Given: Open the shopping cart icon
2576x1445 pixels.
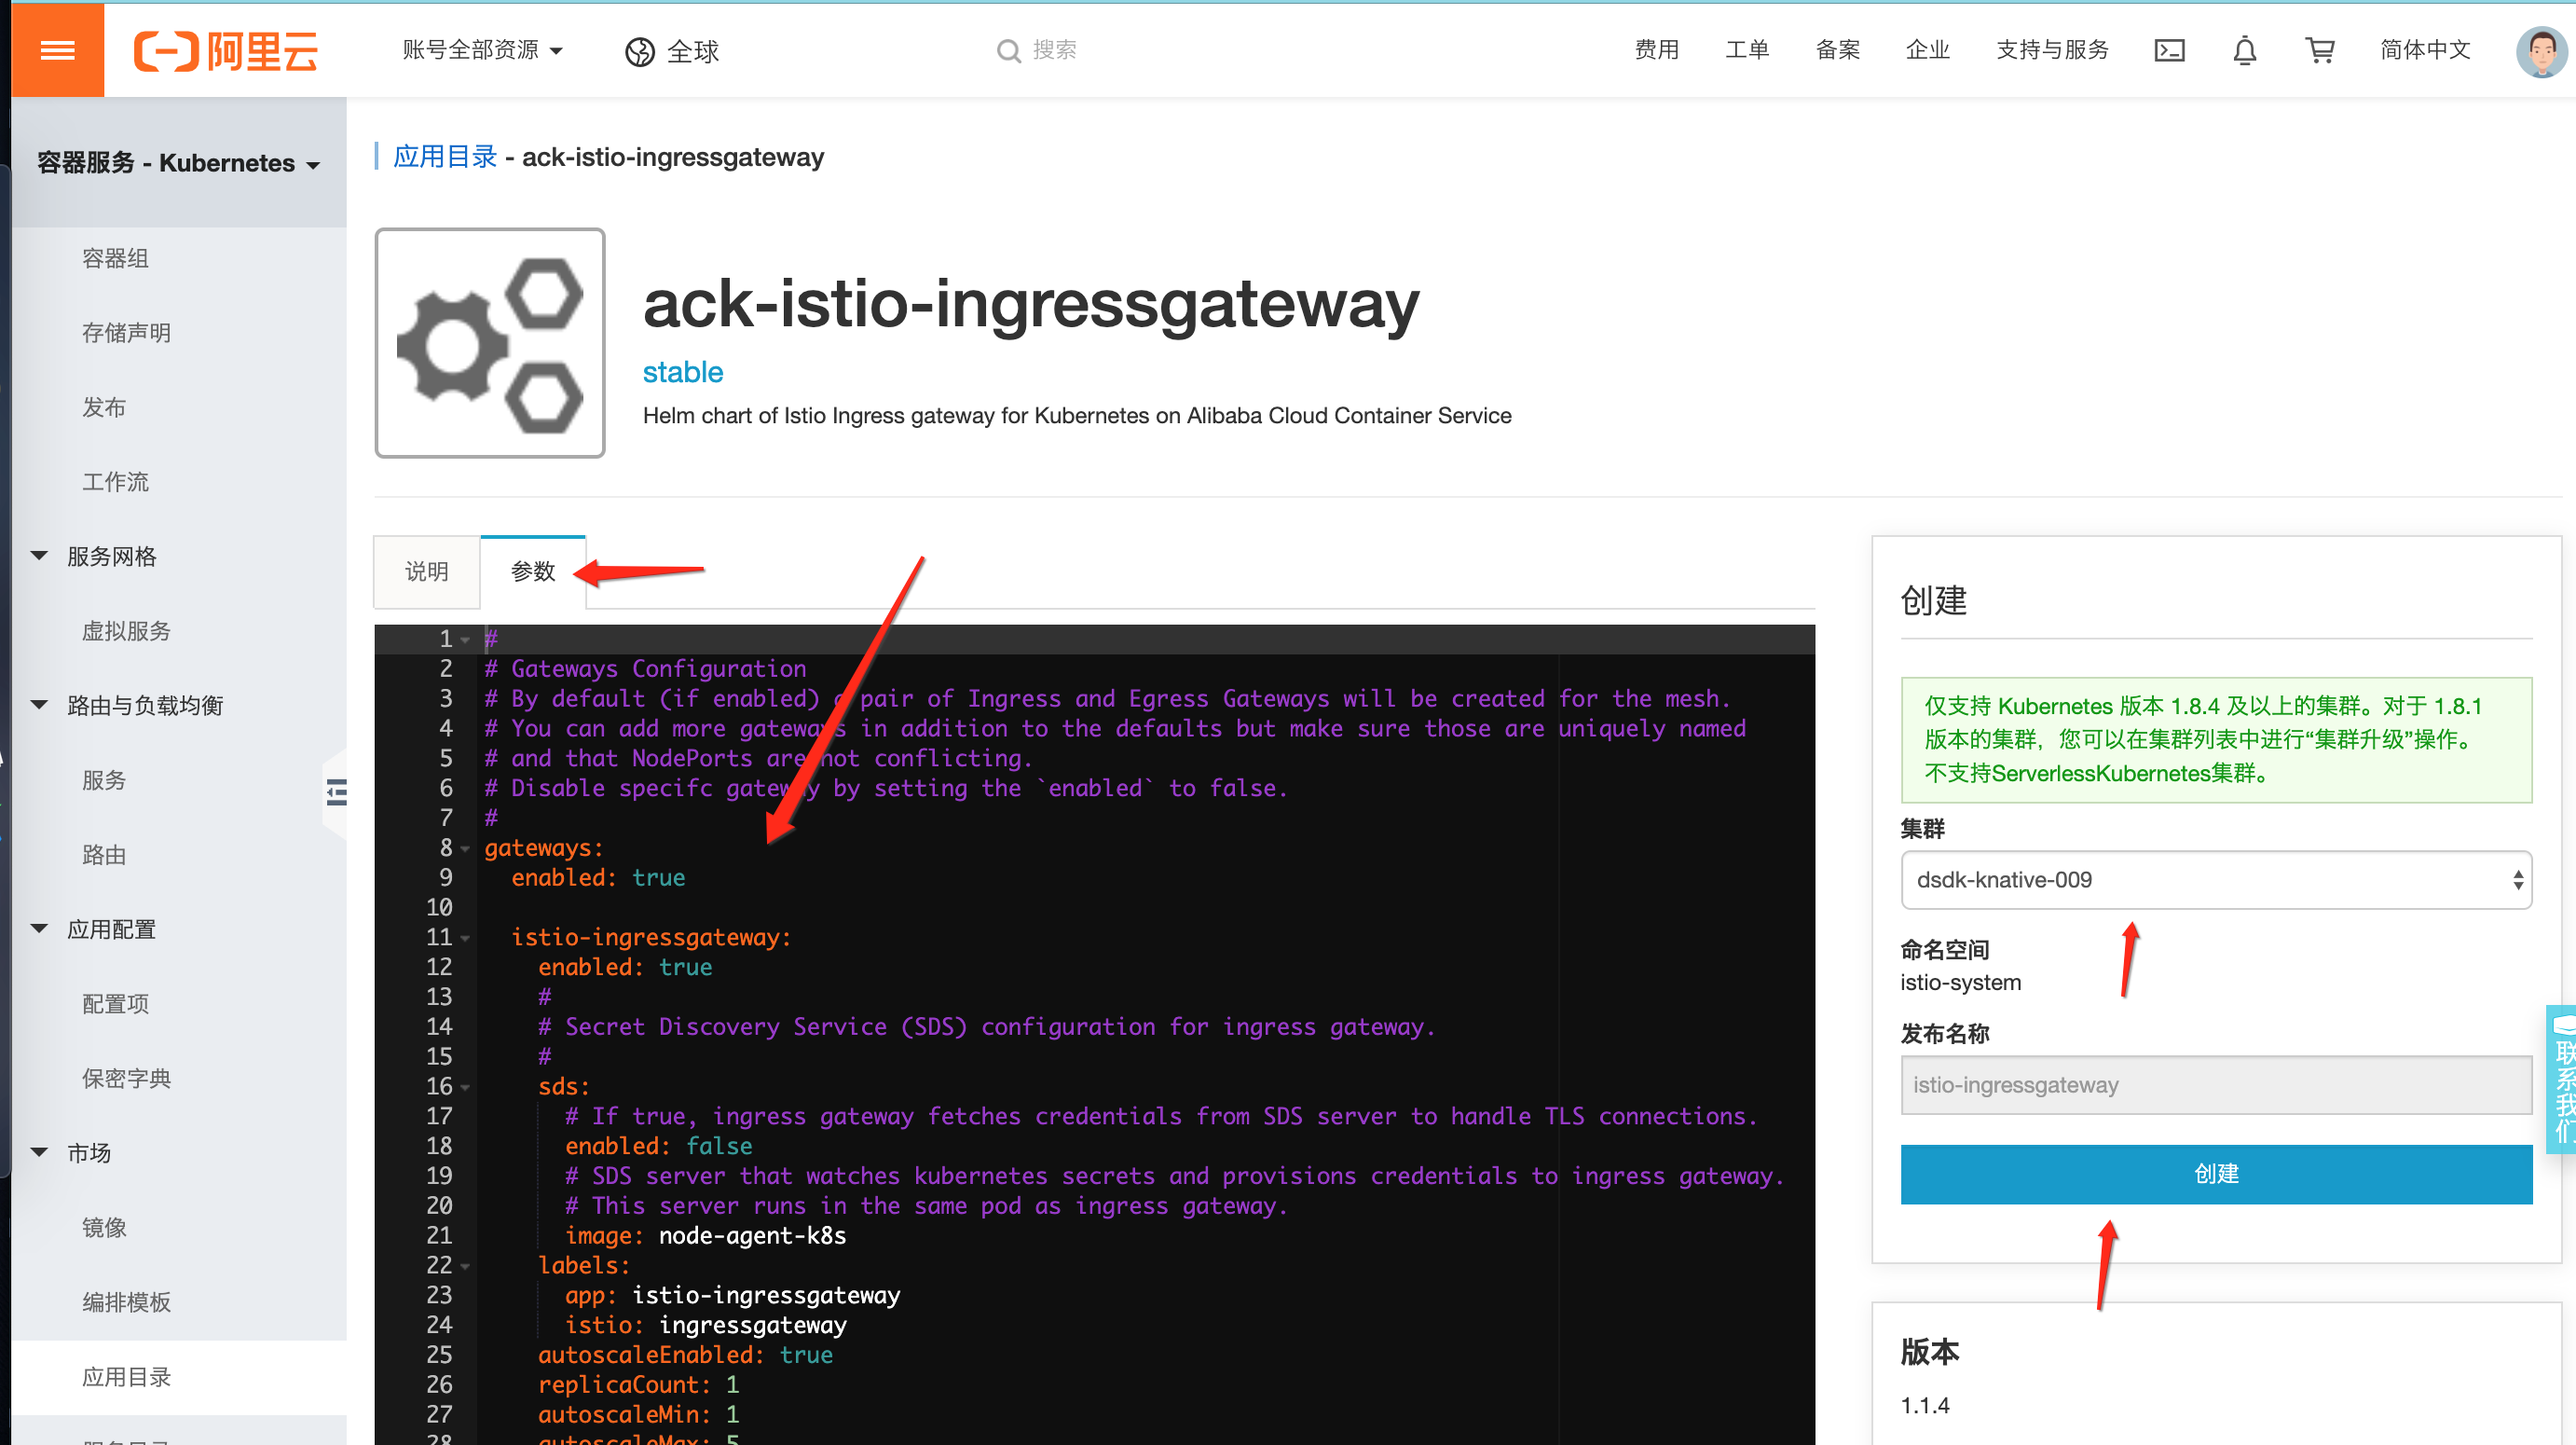Looking at the screenshot, I should pos(2319,50).
